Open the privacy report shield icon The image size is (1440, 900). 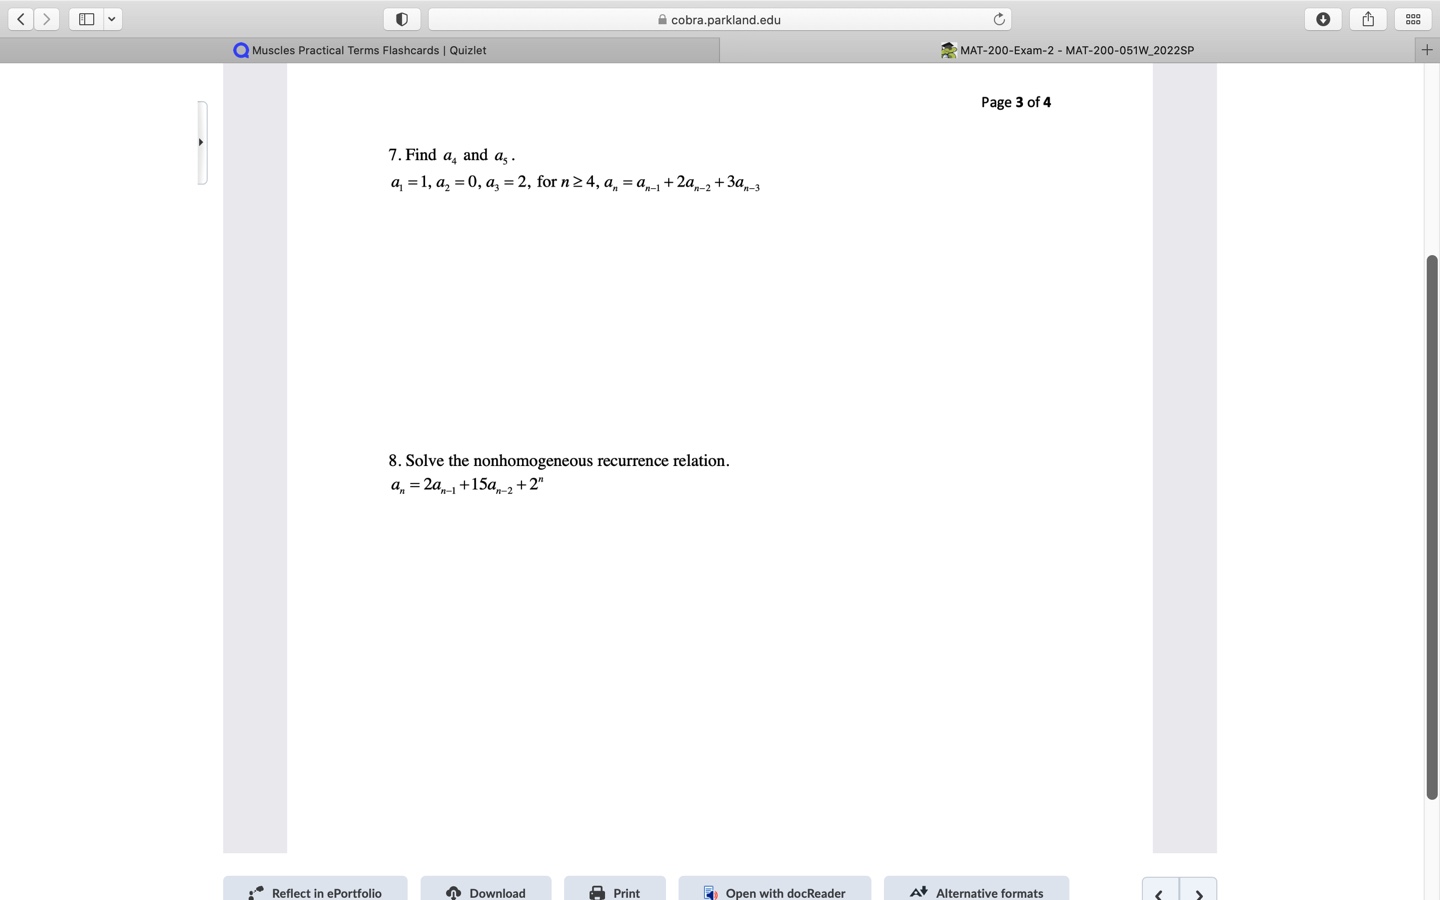pyautogui.click(x=402, y=19)
